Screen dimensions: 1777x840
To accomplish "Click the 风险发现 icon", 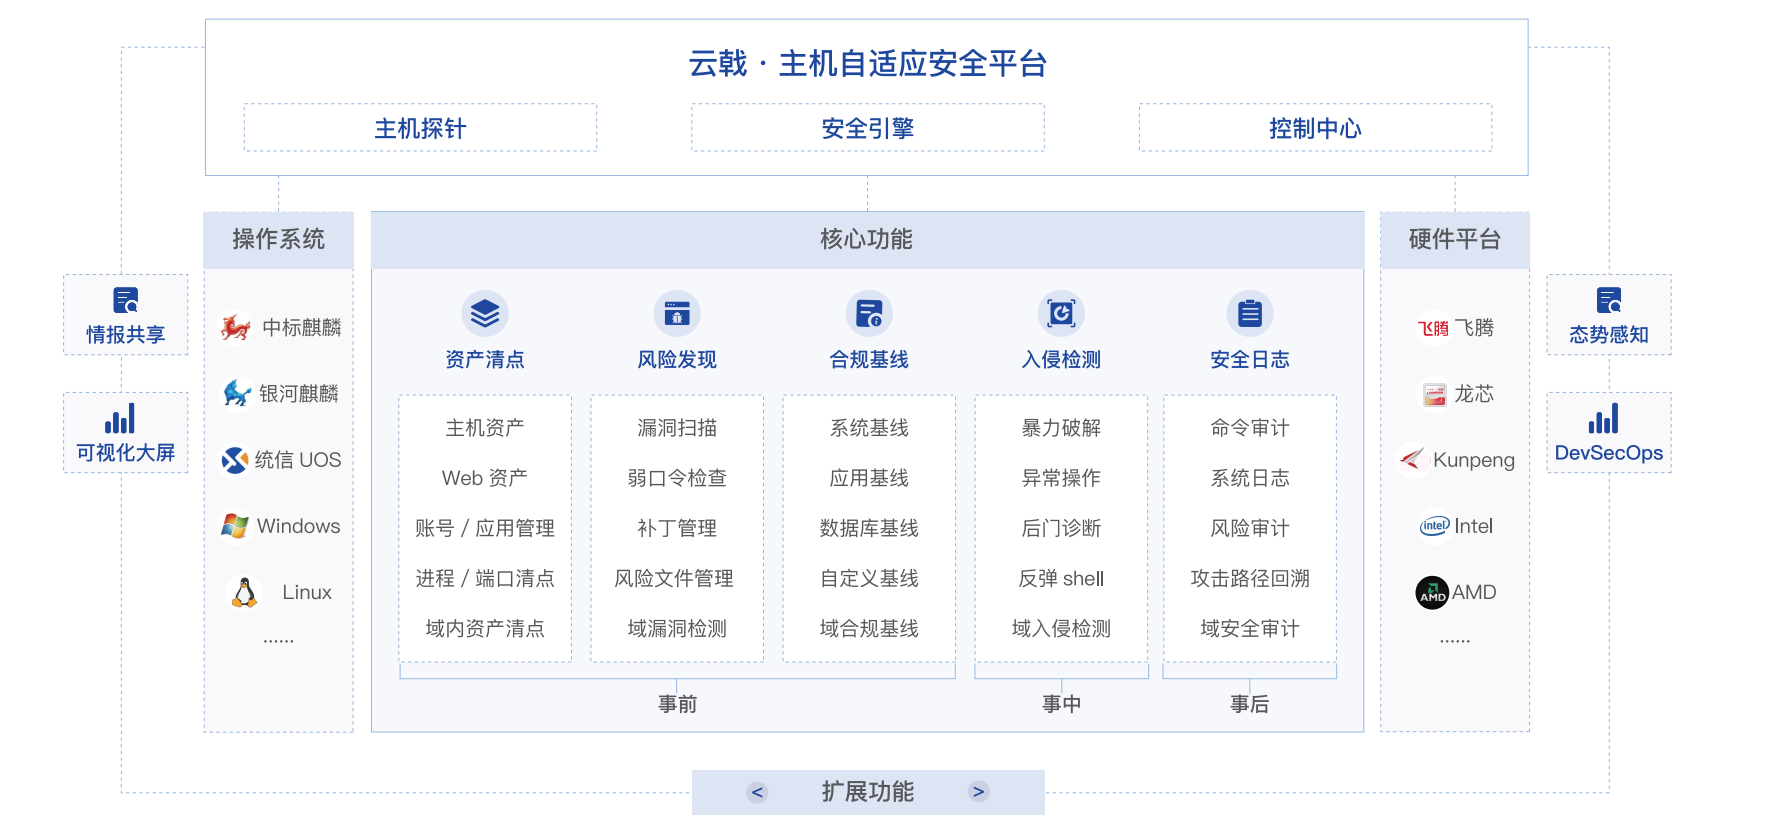I will (x=677, y=314).
